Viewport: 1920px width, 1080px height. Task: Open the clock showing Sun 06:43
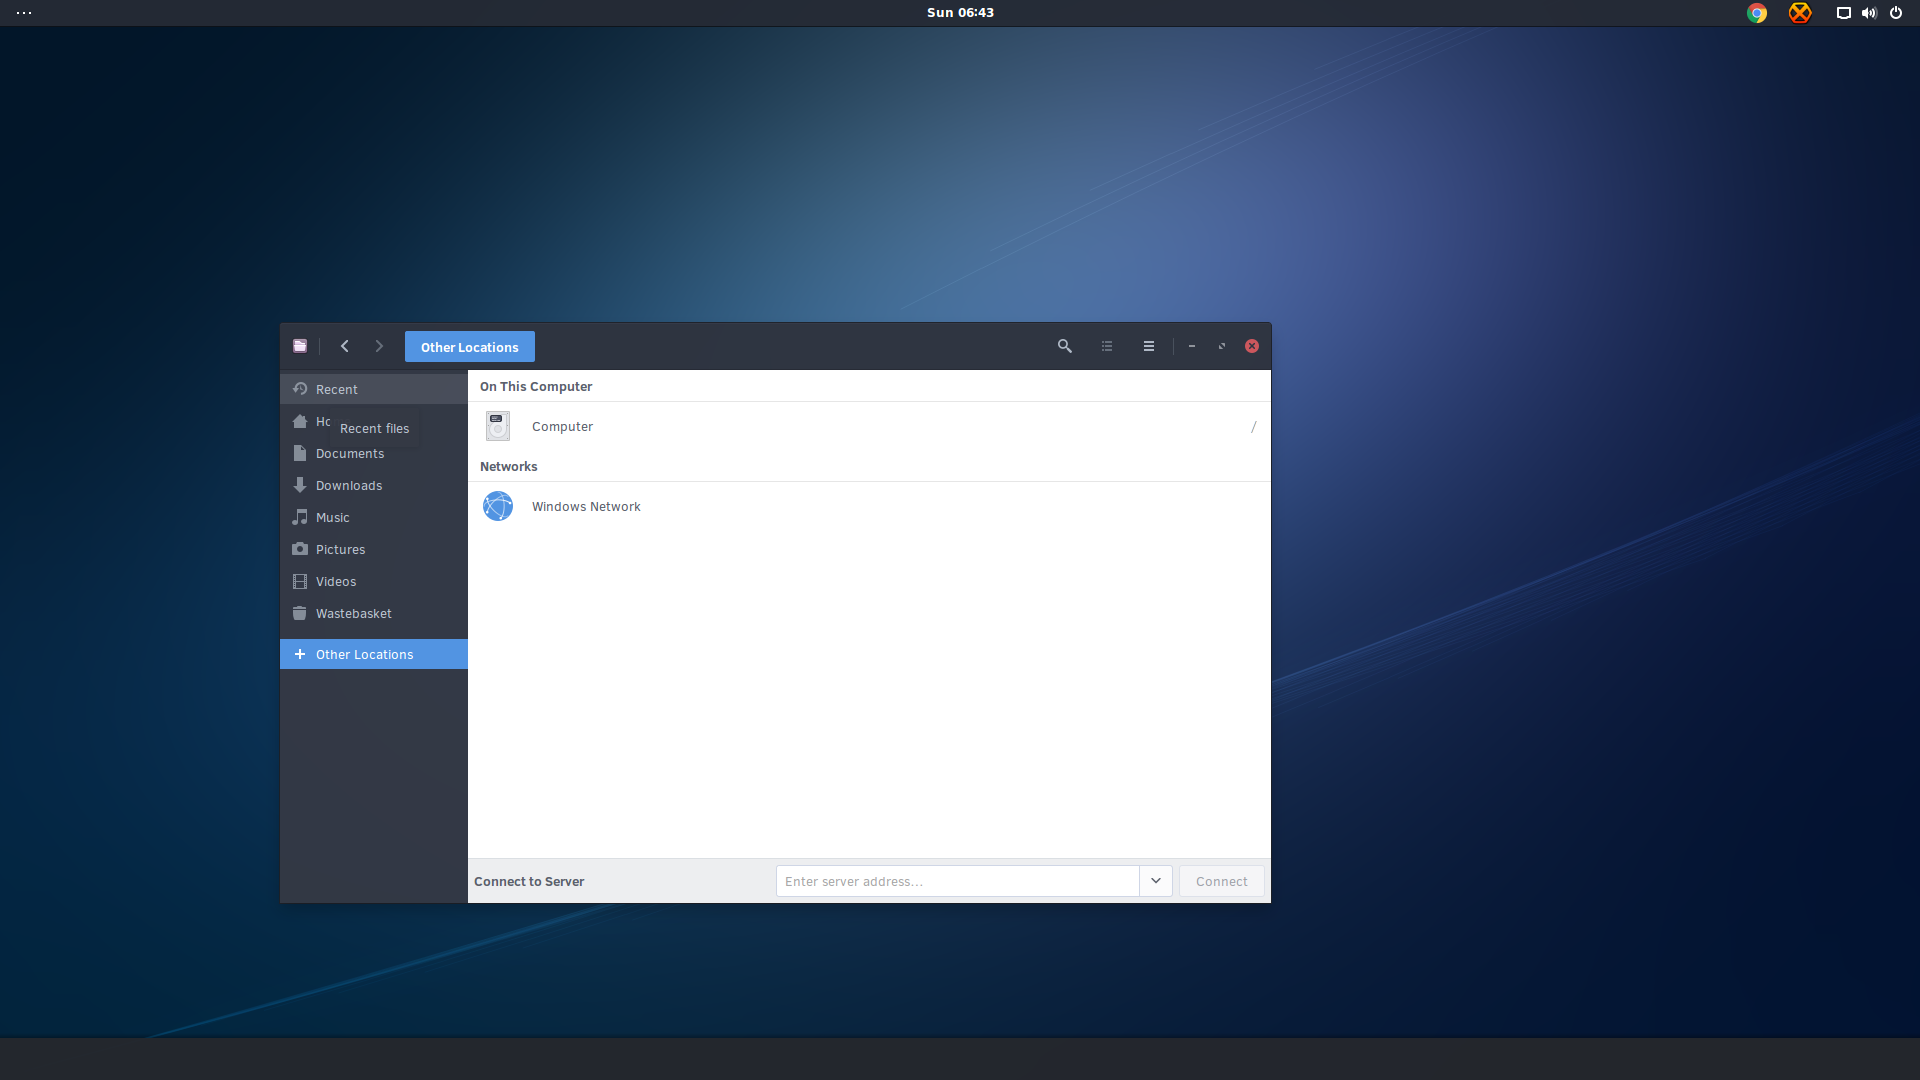click(960, 13)
